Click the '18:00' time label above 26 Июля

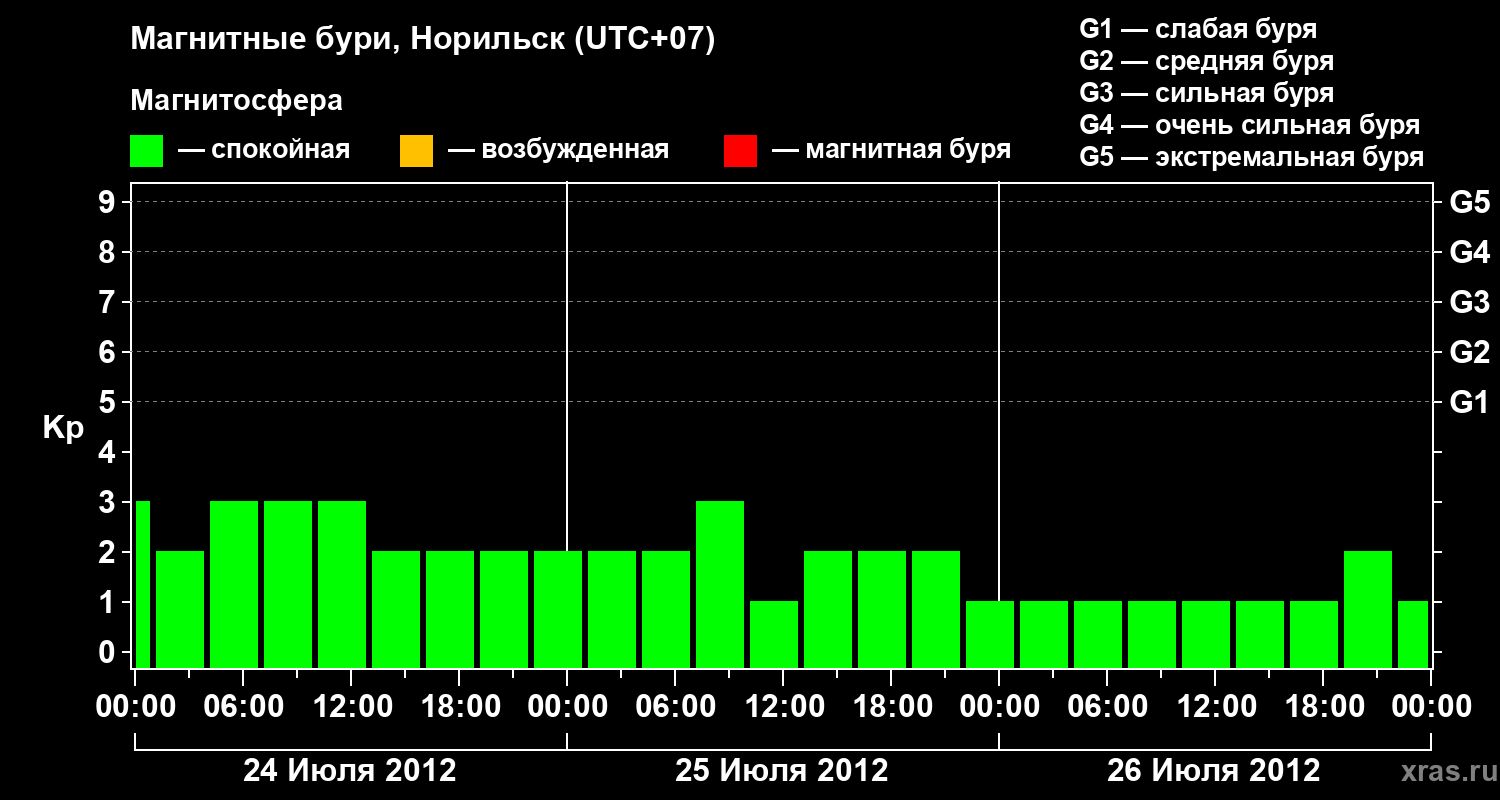1323,707
